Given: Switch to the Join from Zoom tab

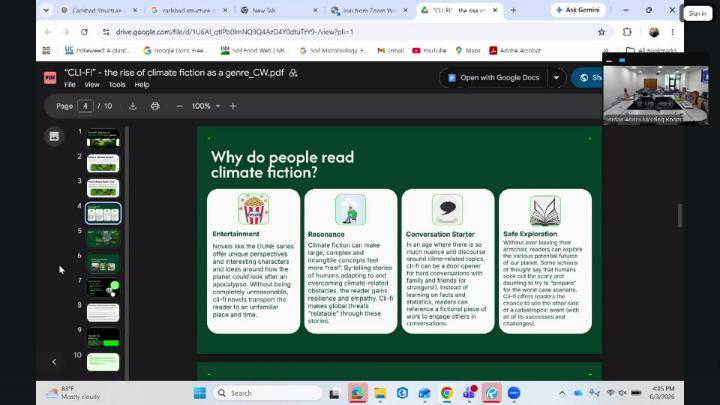Looking at the screenshot, I should (x=369, y=10).
